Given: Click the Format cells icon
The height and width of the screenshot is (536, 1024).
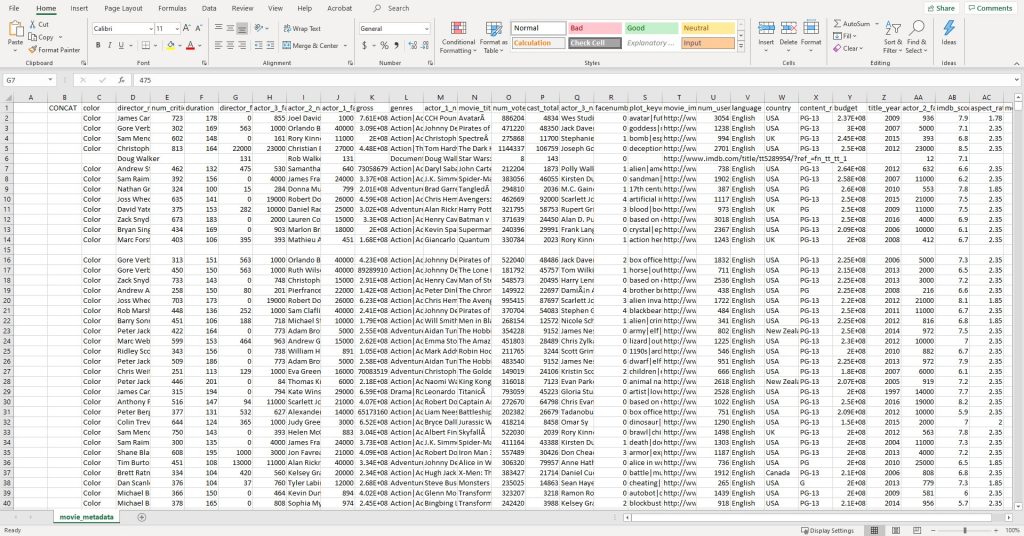Looking at the screenshot, I should (x=811, y=28).
